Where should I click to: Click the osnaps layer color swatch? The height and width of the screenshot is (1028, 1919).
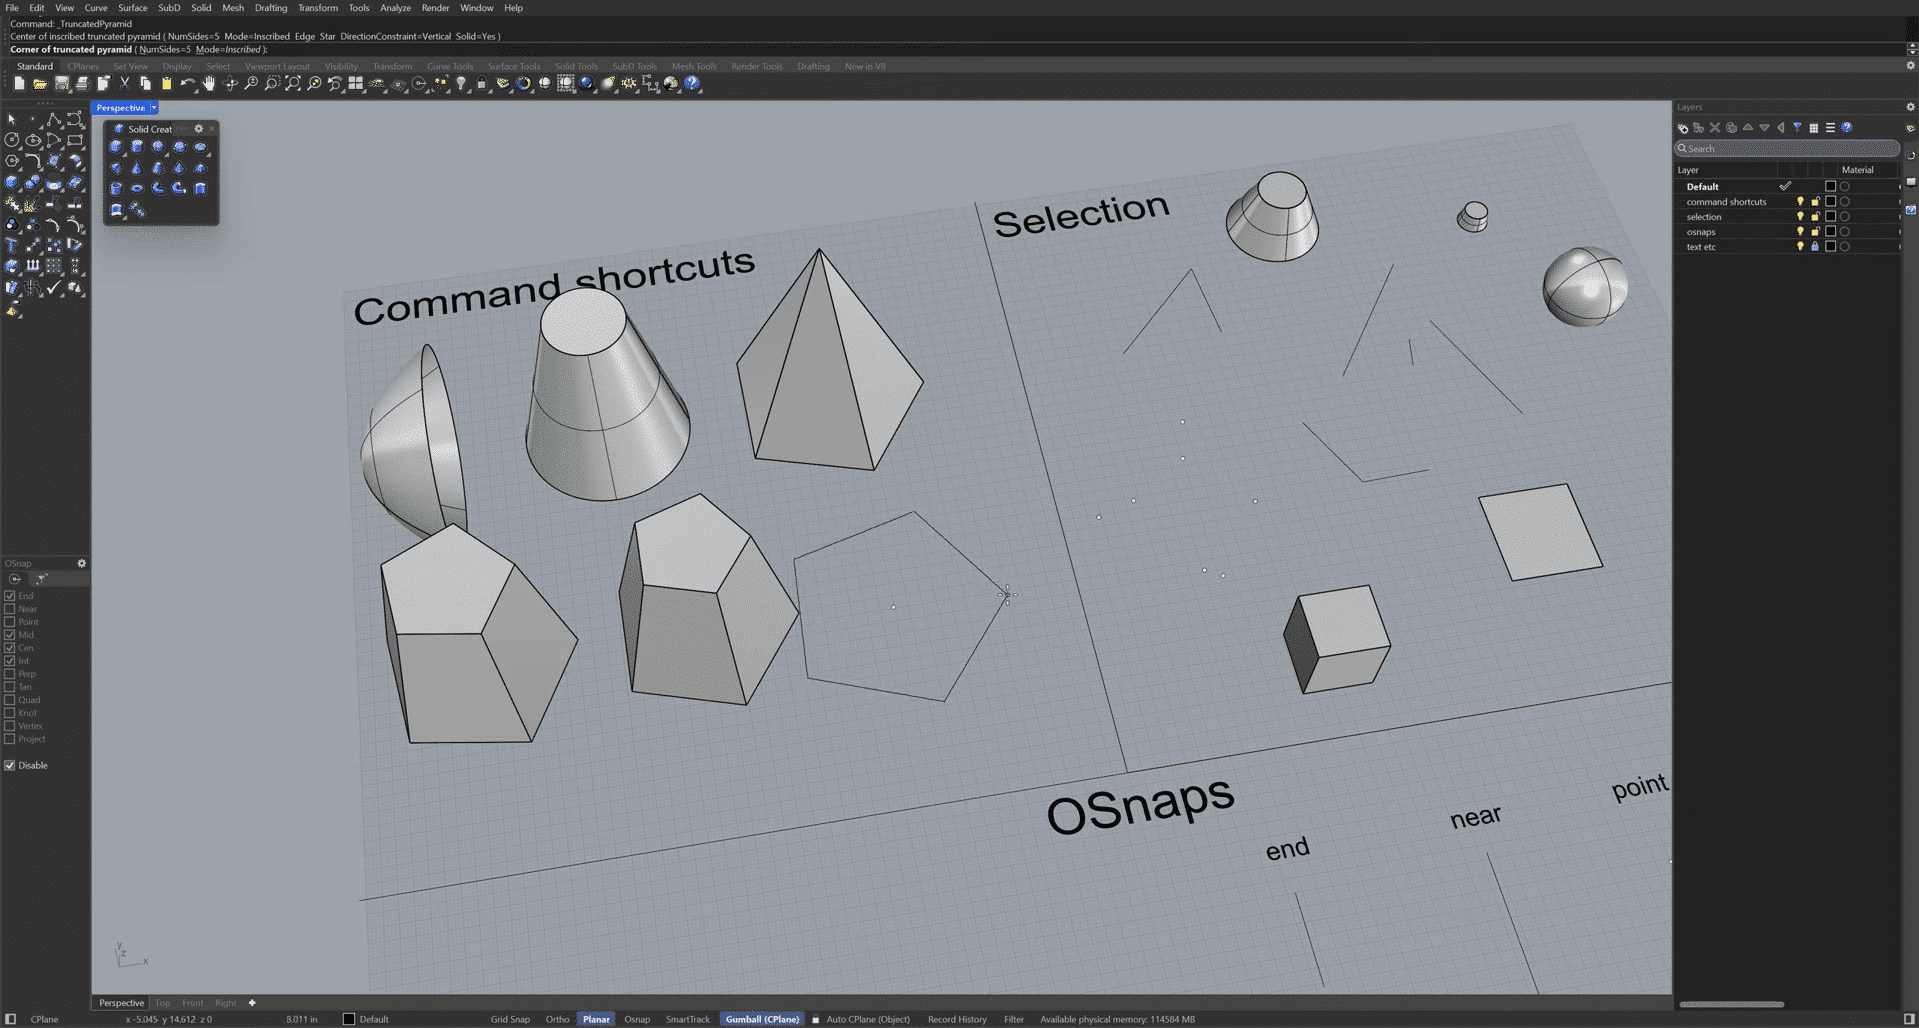pyautogui.click(x=1830, y=232)
